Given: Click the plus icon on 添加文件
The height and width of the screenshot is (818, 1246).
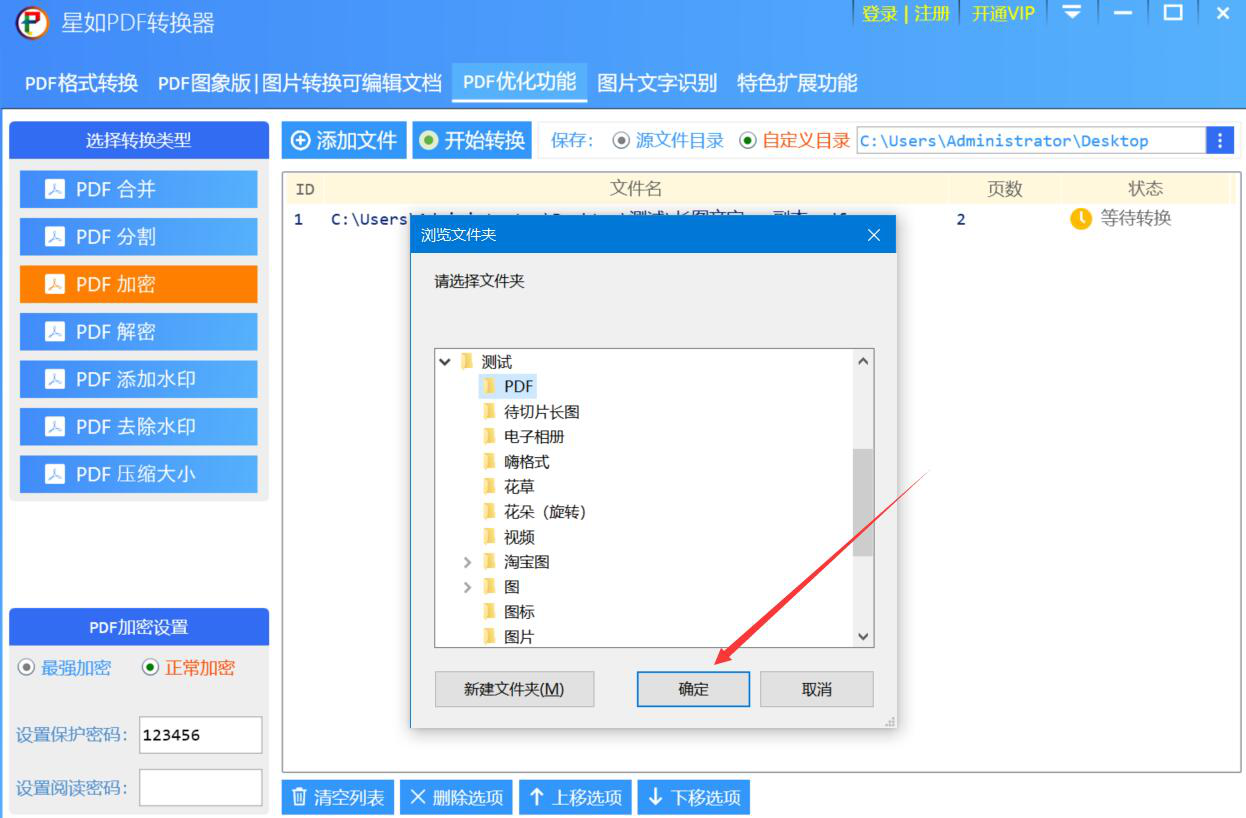Looking at the screenshot, I should [300, 141].
